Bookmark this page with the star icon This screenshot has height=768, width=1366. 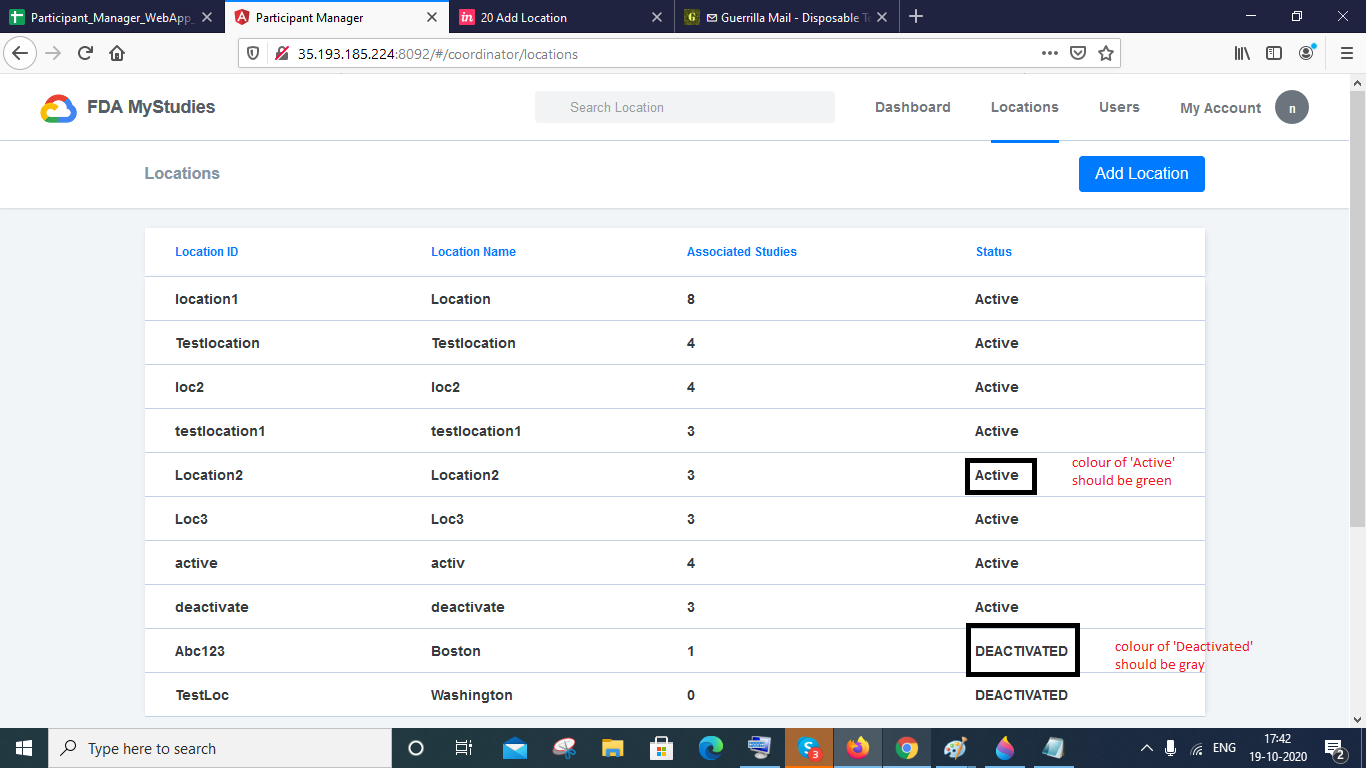[1106, 53]
